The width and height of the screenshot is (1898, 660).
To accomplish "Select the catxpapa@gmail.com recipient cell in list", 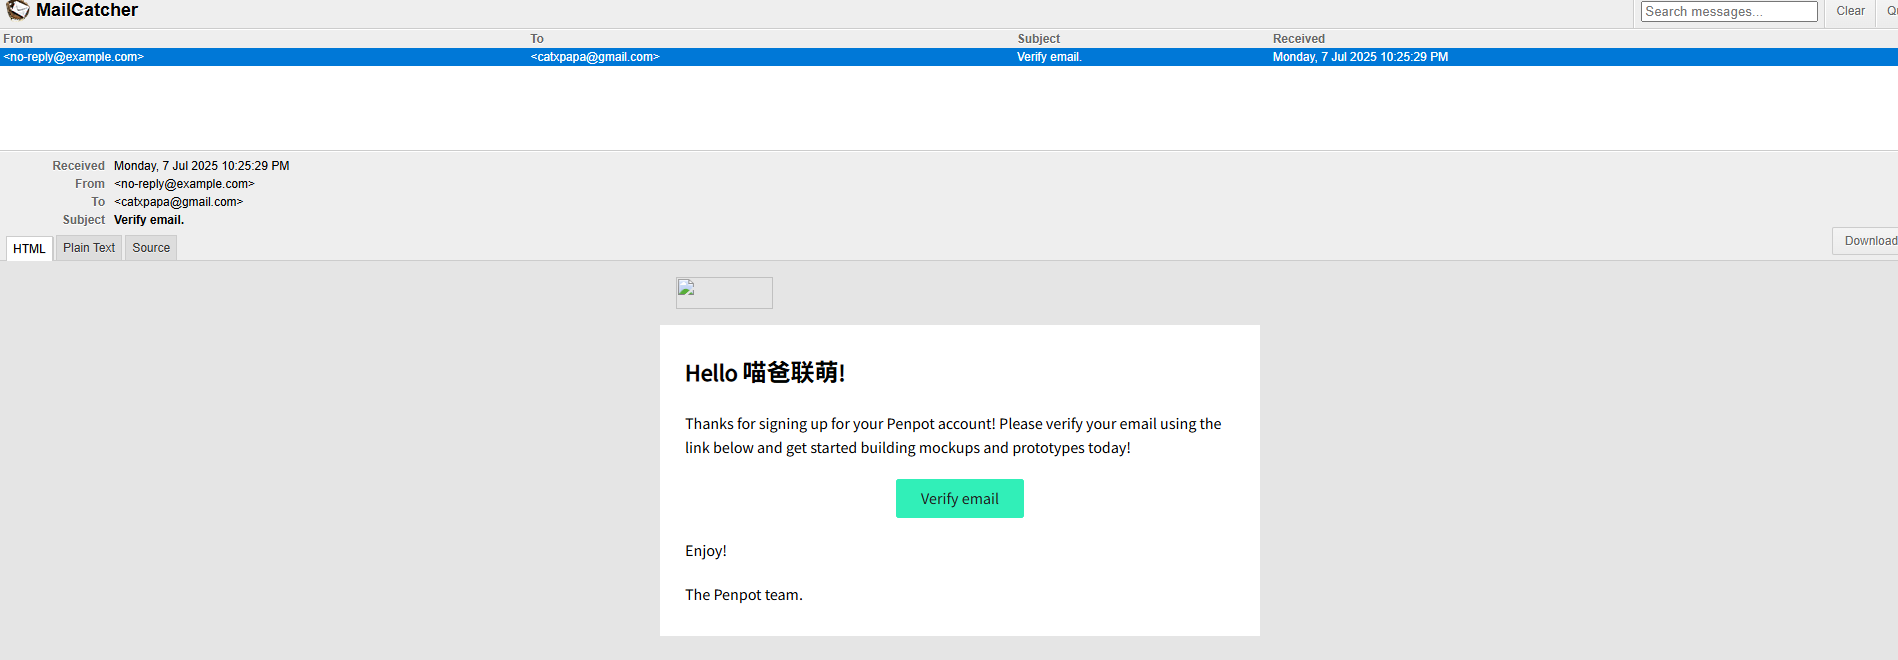I will click(595, 57).
